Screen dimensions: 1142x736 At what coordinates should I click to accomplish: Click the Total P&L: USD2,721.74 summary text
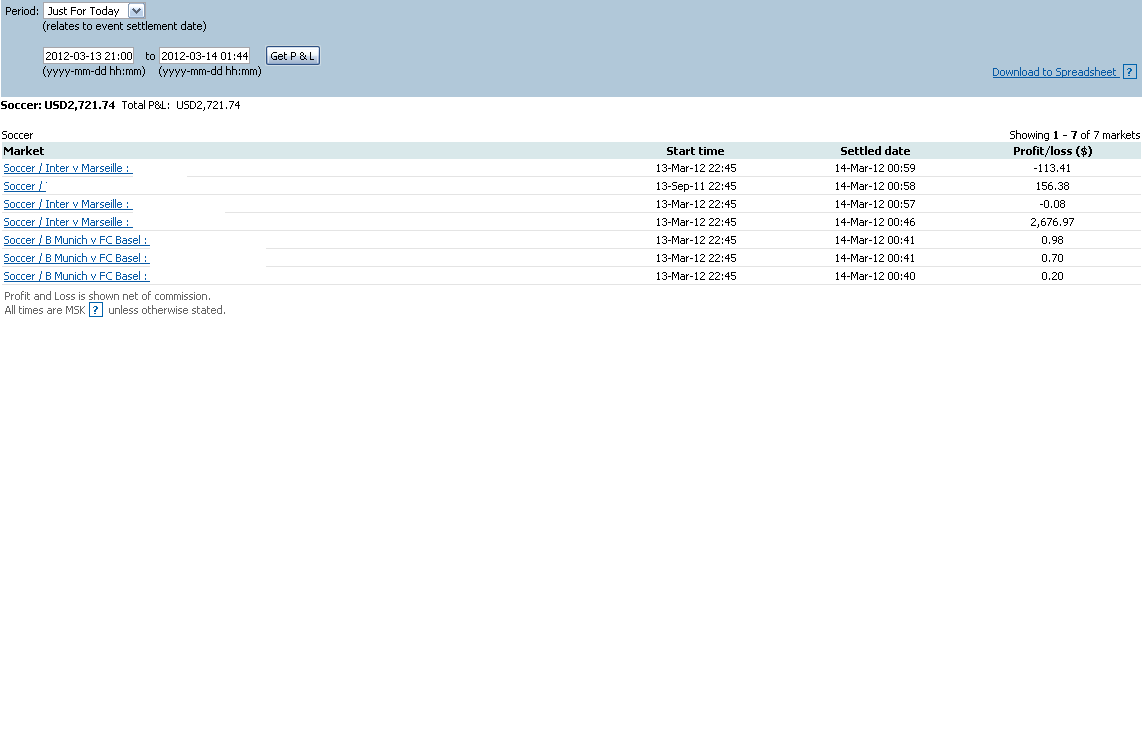coord(181,106)
